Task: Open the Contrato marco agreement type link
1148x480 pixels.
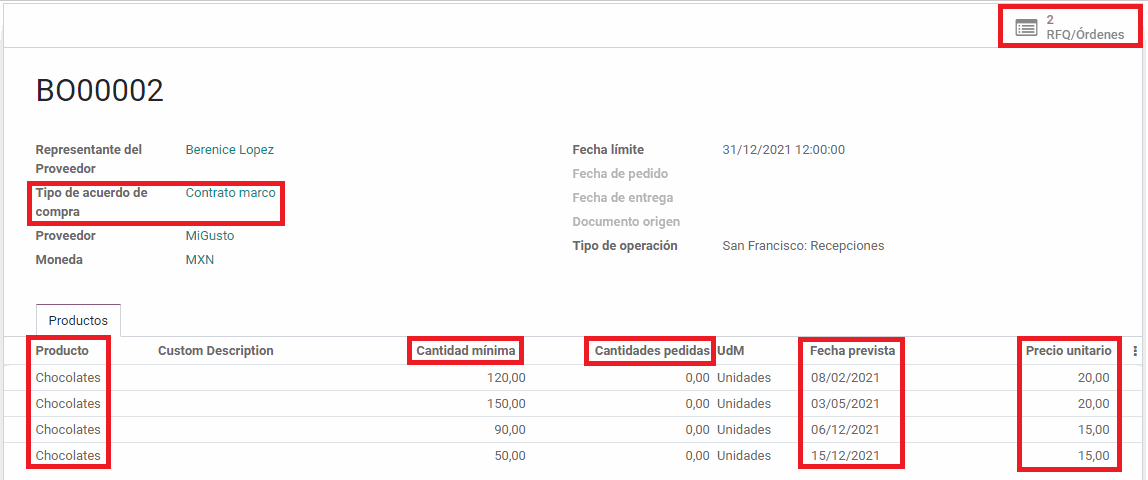Action: coord(230,193)
